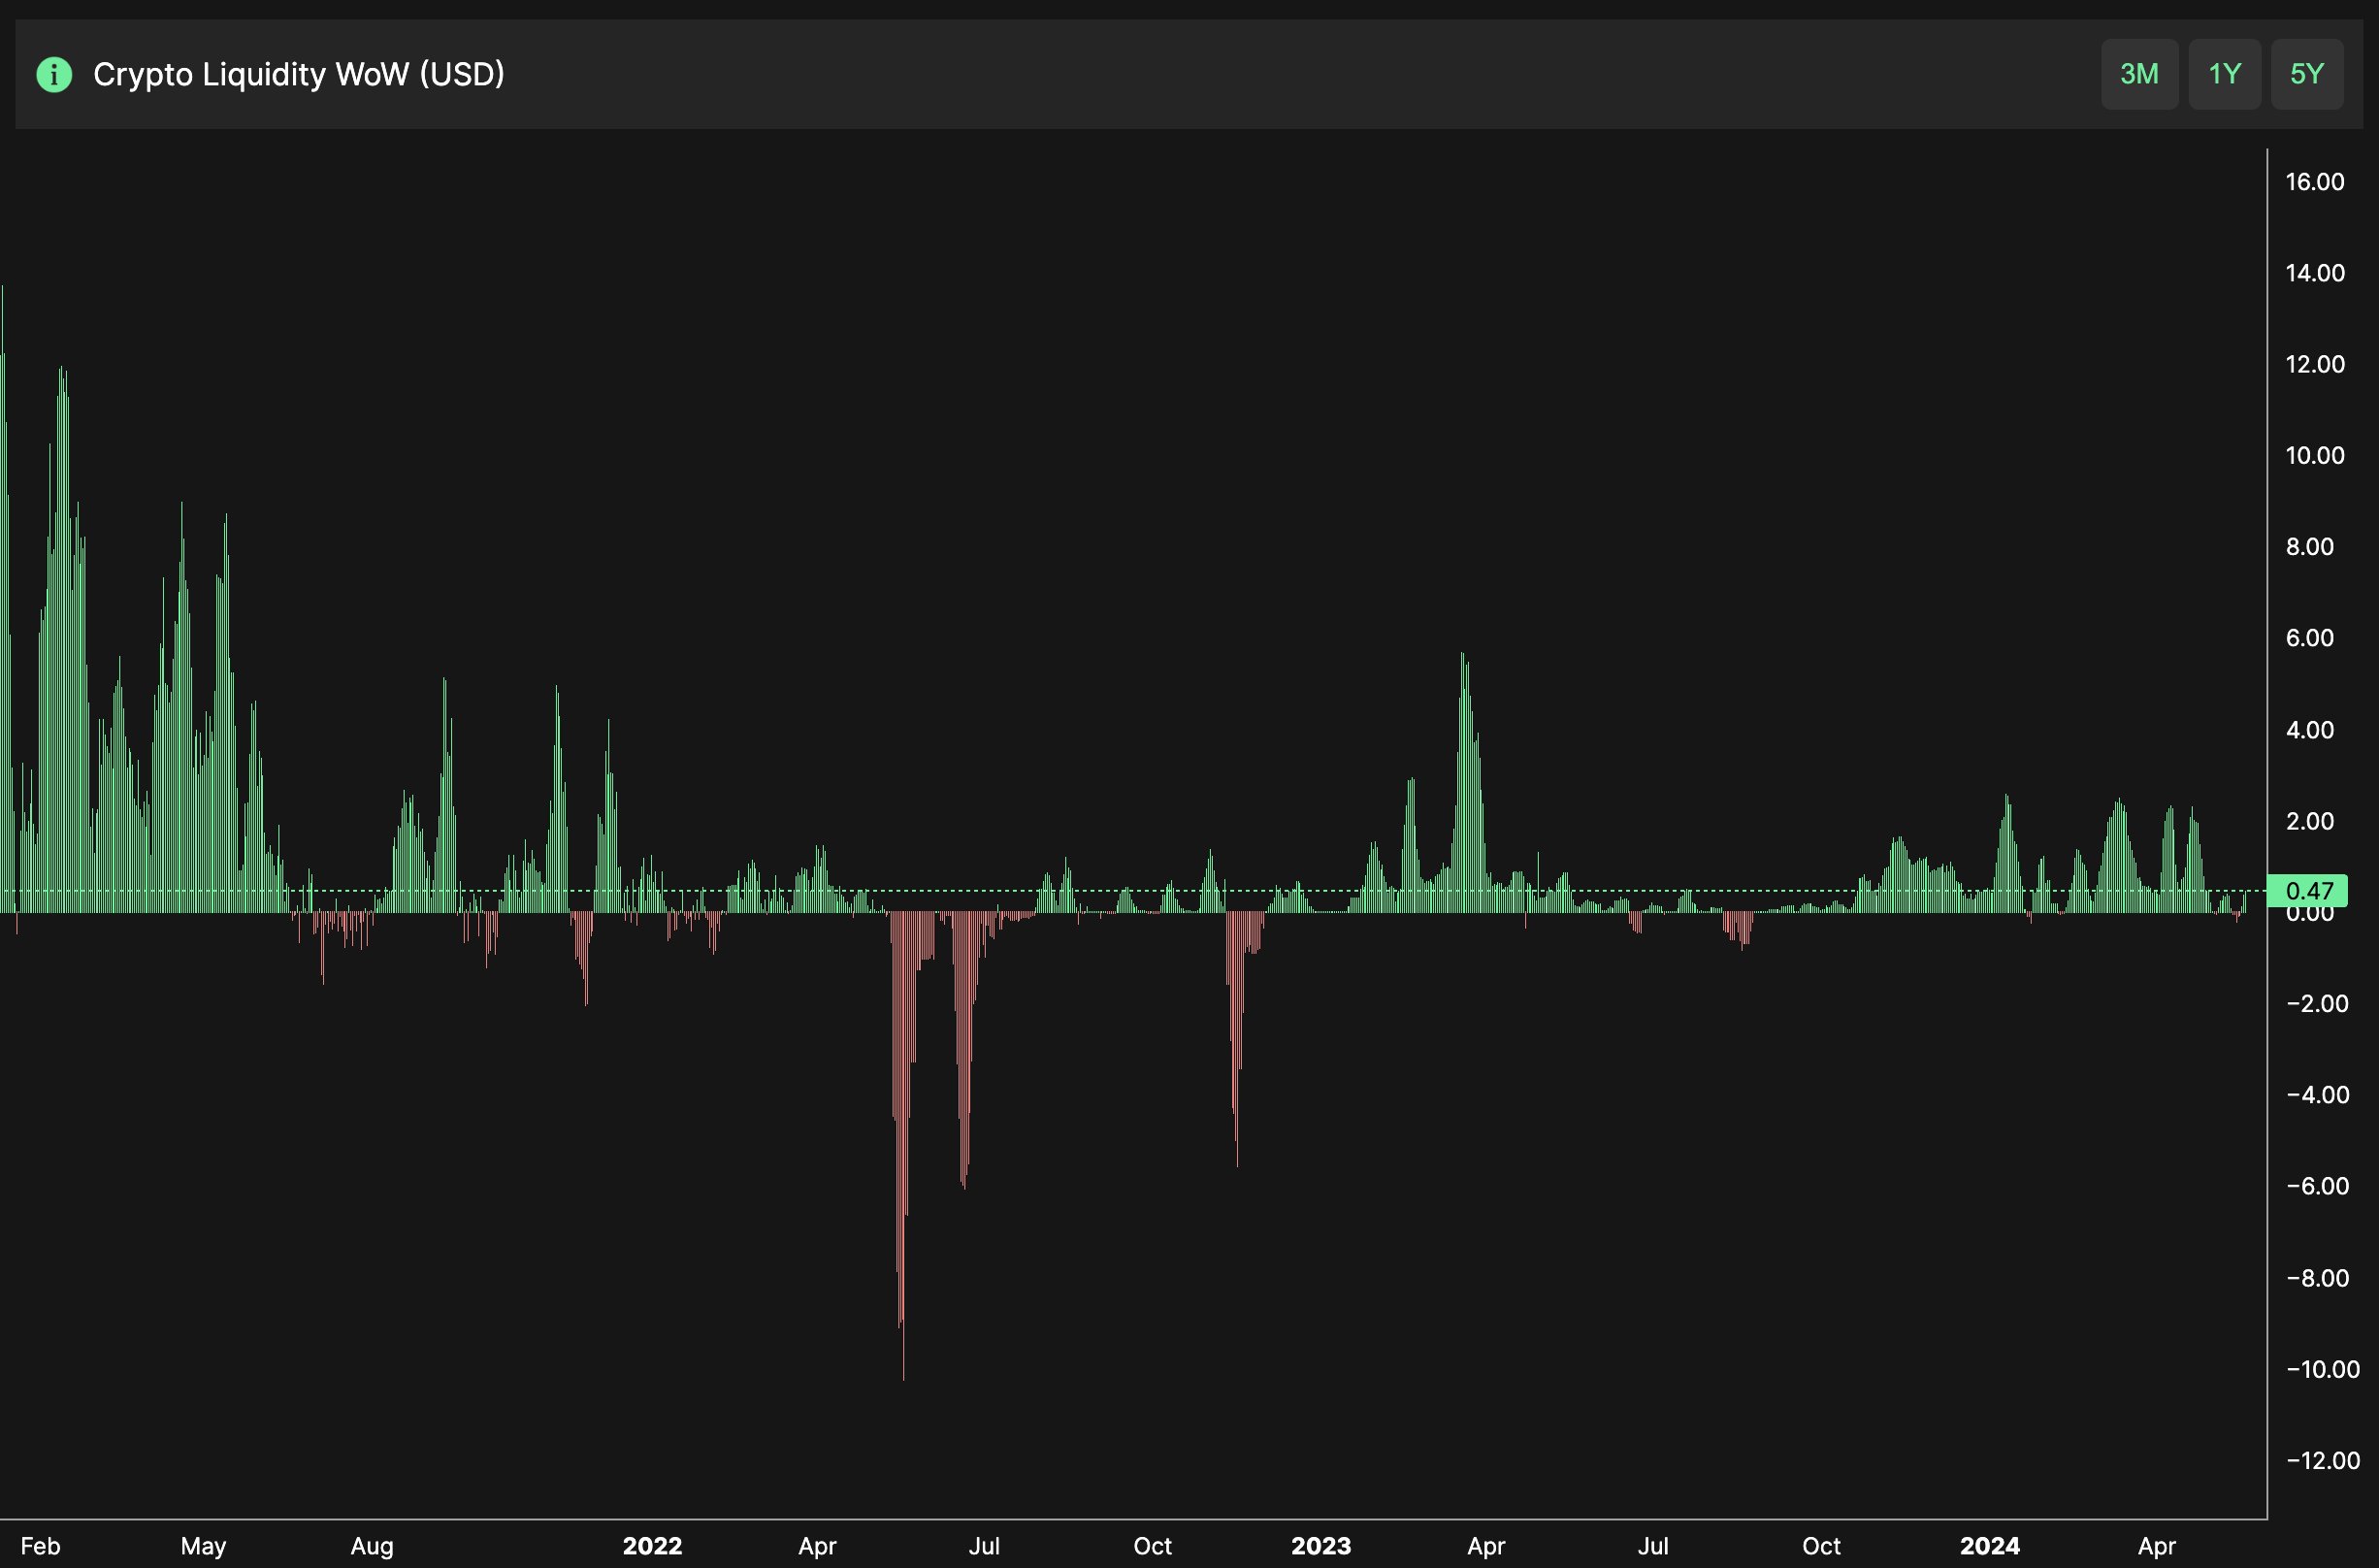The image size is (2379, 1568).
Task: Click the Feb label on the time axis
Action: [41, 1546]
